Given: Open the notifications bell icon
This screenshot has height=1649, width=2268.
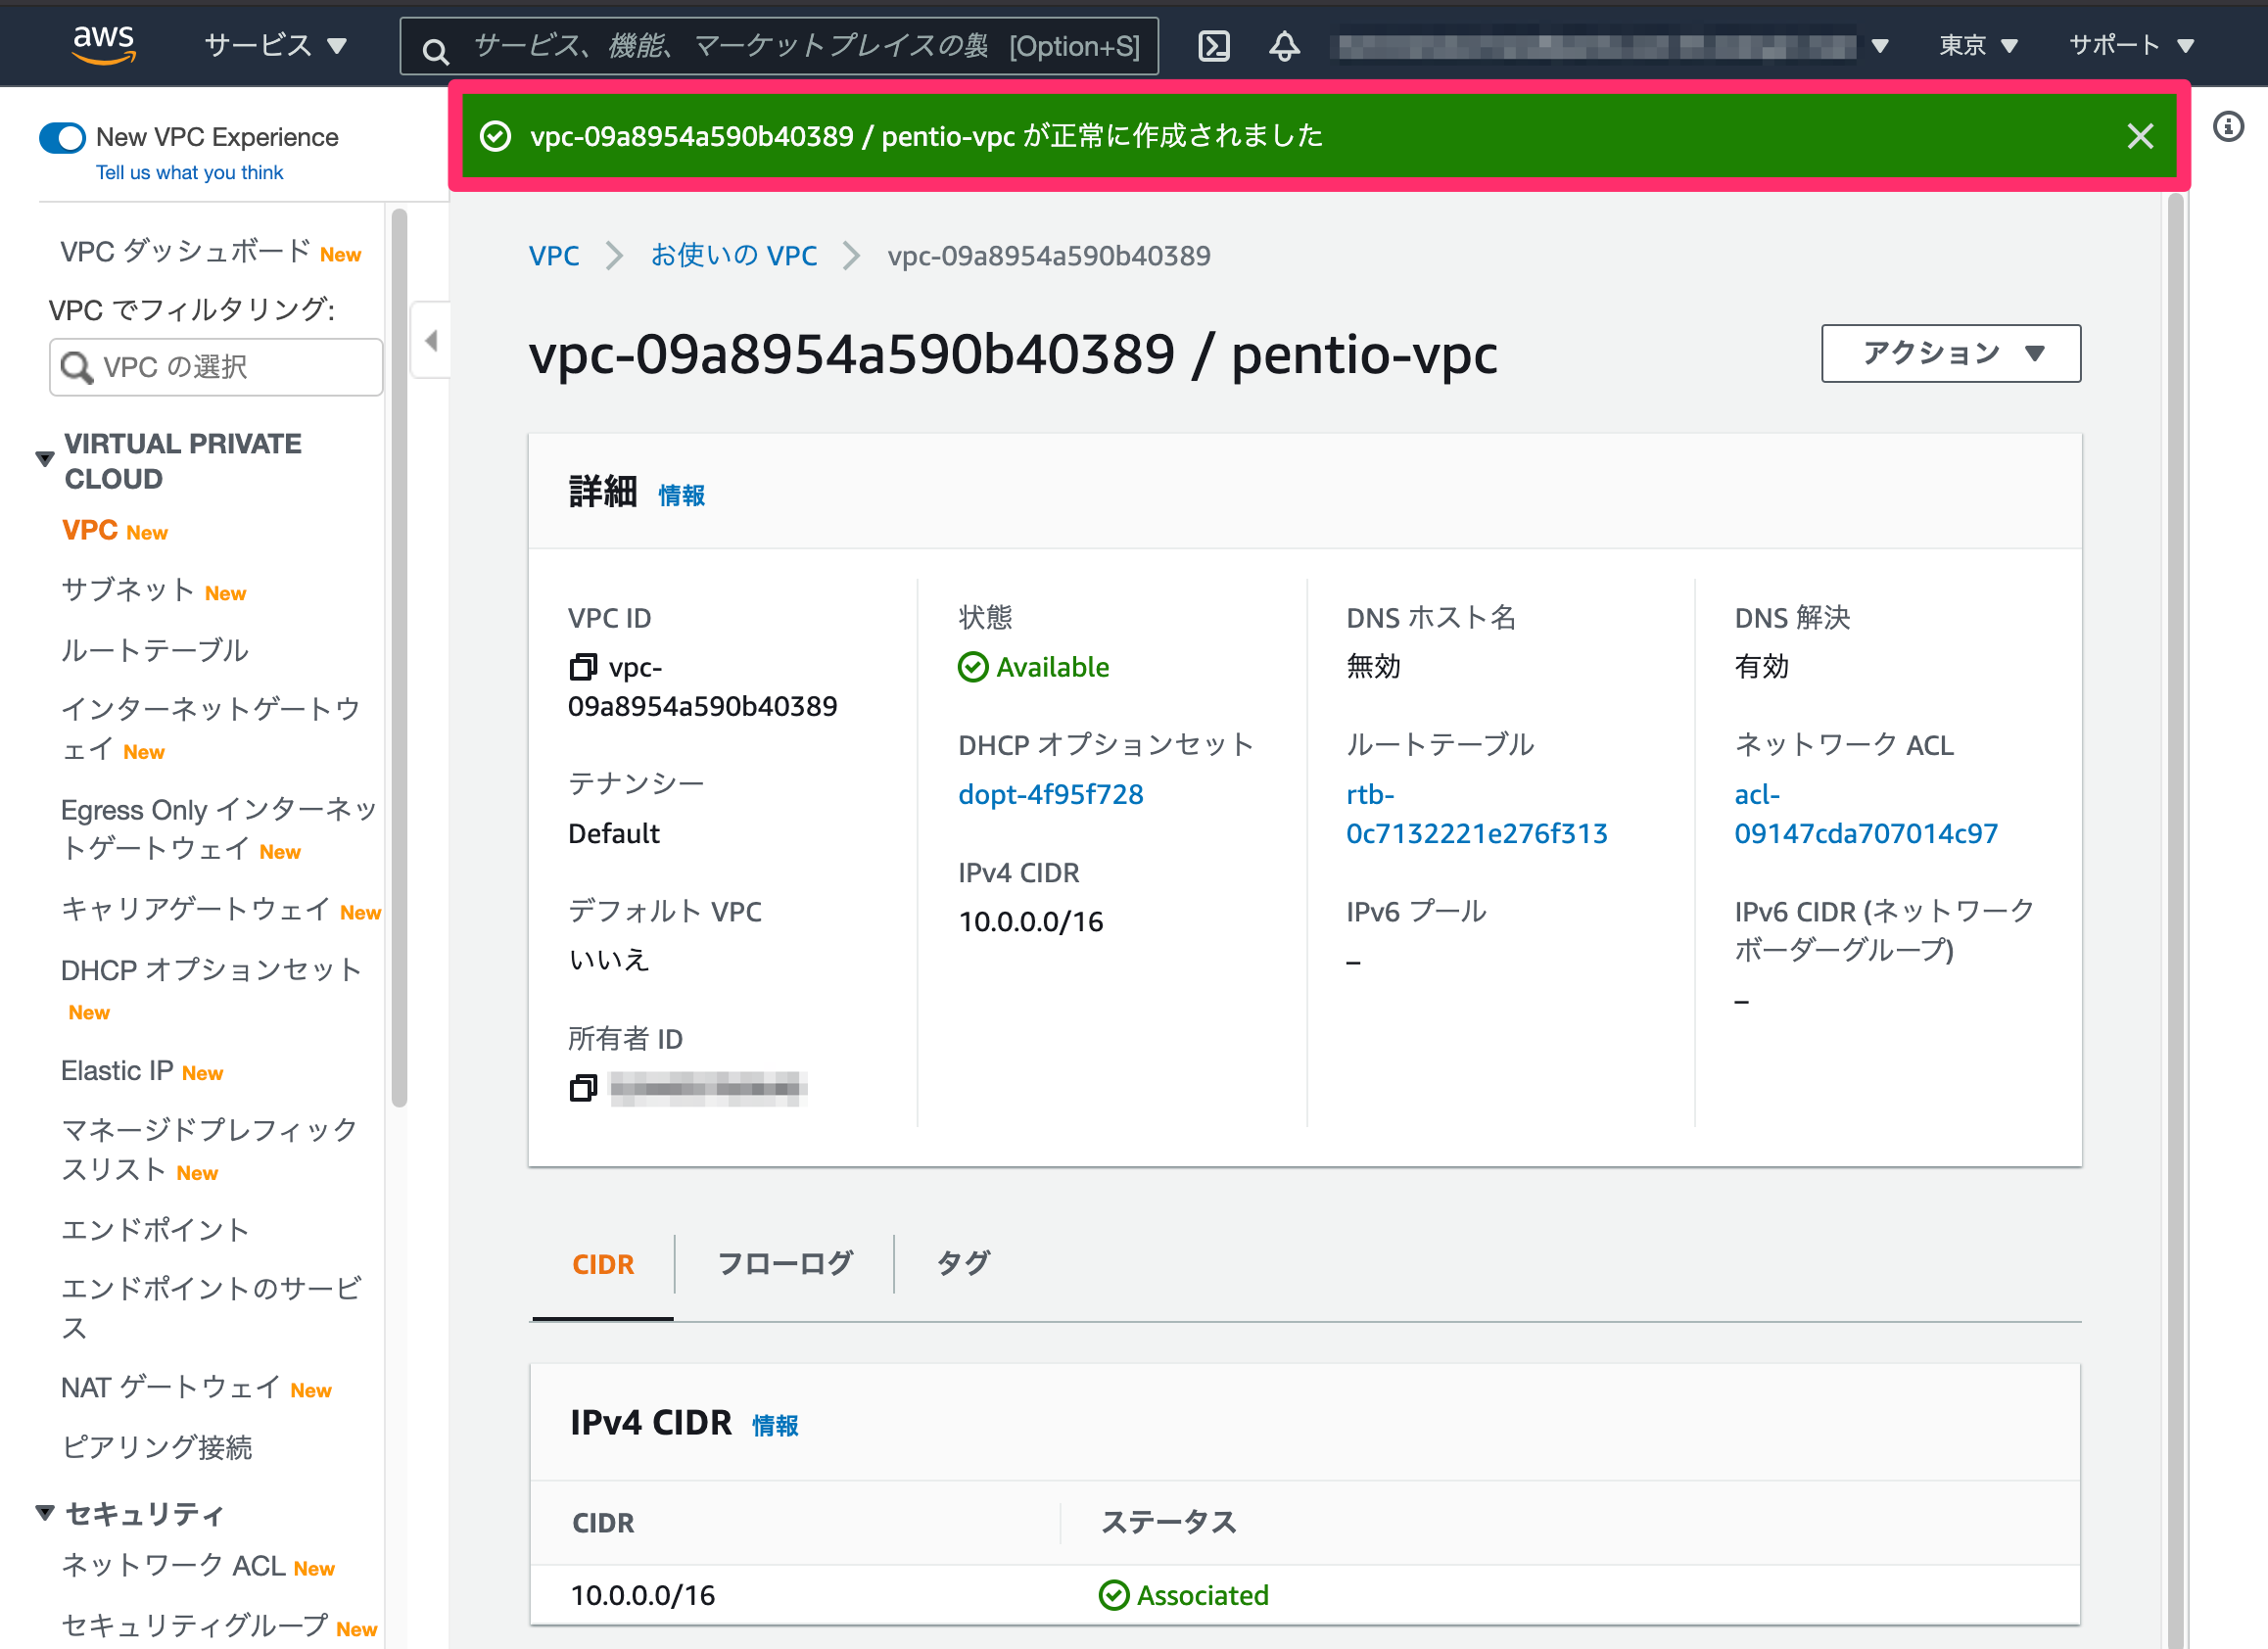Looking at the screenshot, I should (x=1285, y=46).
